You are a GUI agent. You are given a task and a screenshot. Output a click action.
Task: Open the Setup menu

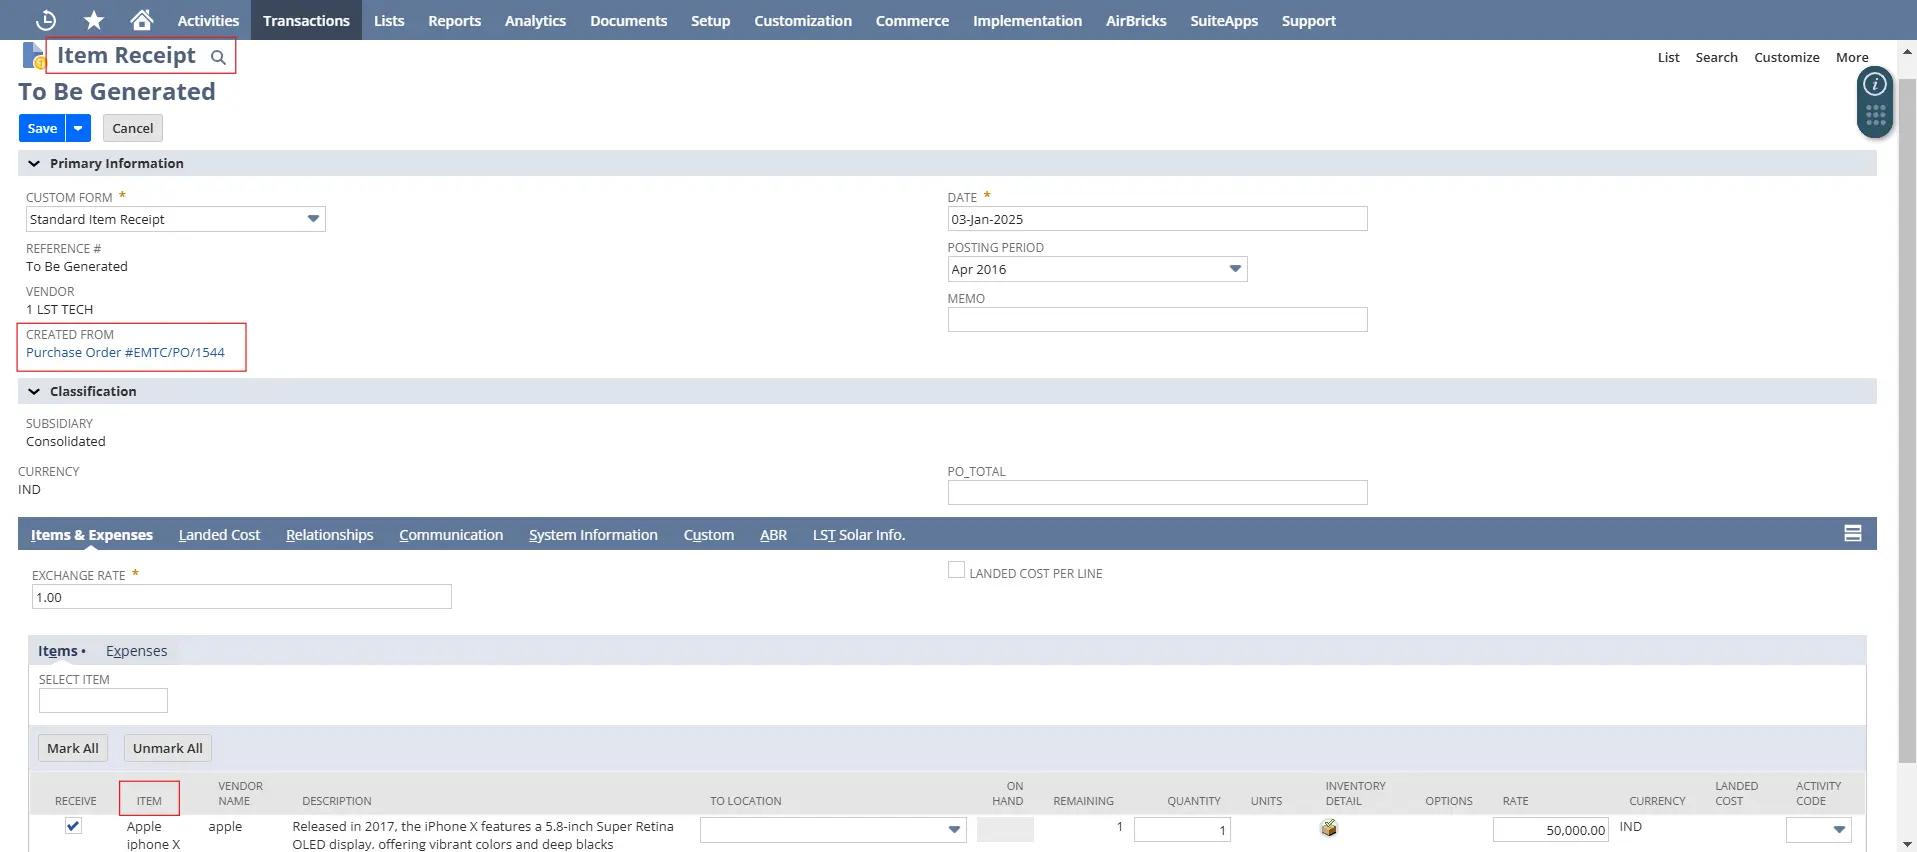[710, 20]
